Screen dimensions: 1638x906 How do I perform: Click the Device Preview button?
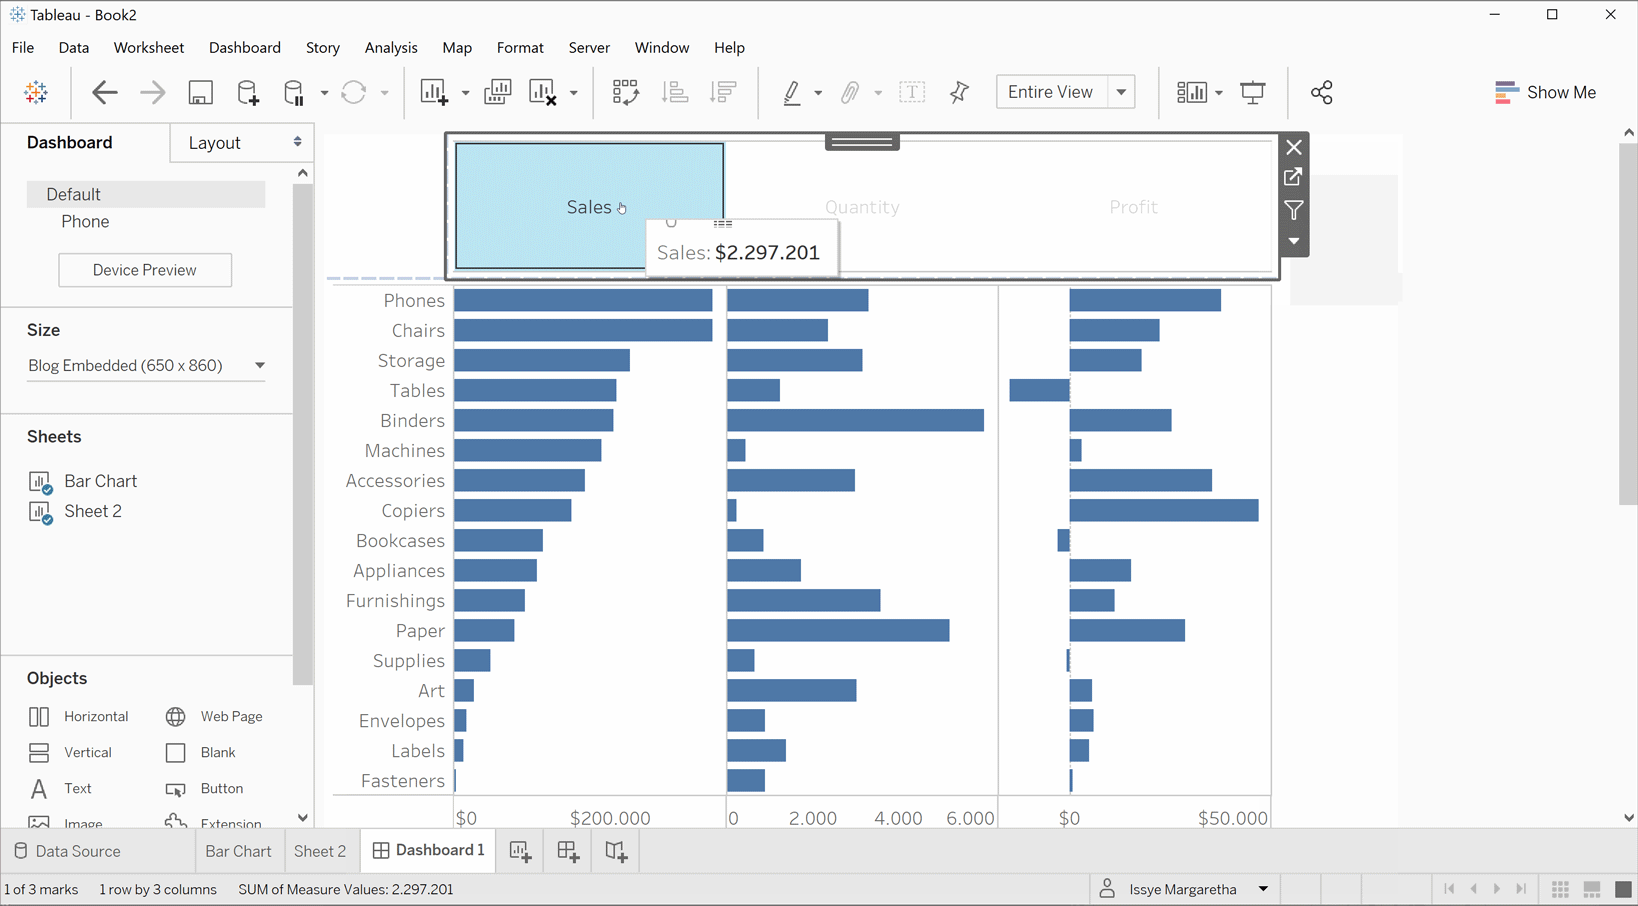(145, 270)
